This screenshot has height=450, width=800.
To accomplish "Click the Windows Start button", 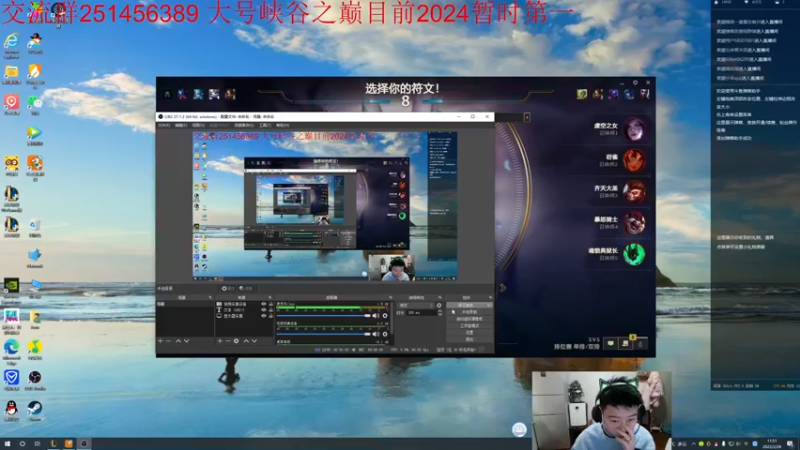I will click(x=7, y=444).
